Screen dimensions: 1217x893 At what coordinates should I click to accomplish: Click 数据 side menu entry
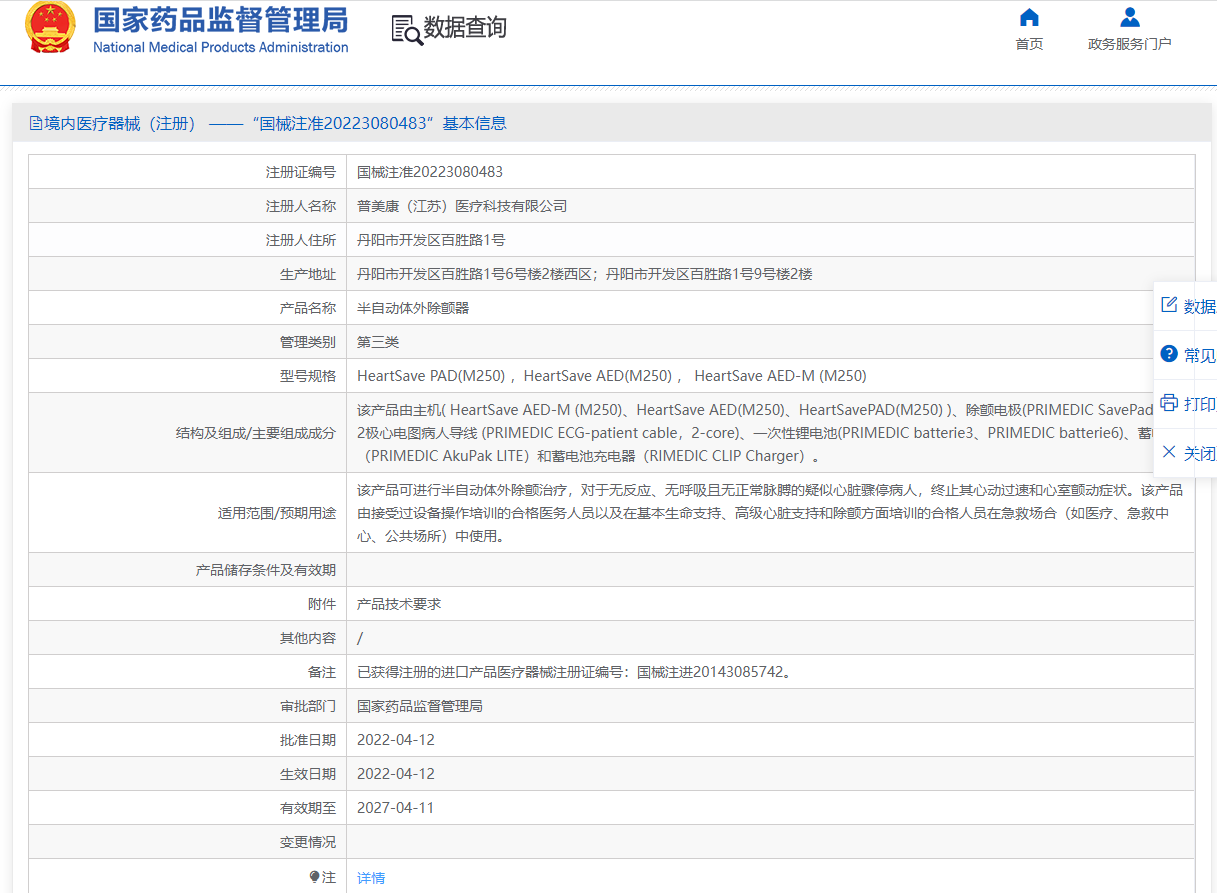(x=1200, y=306)
